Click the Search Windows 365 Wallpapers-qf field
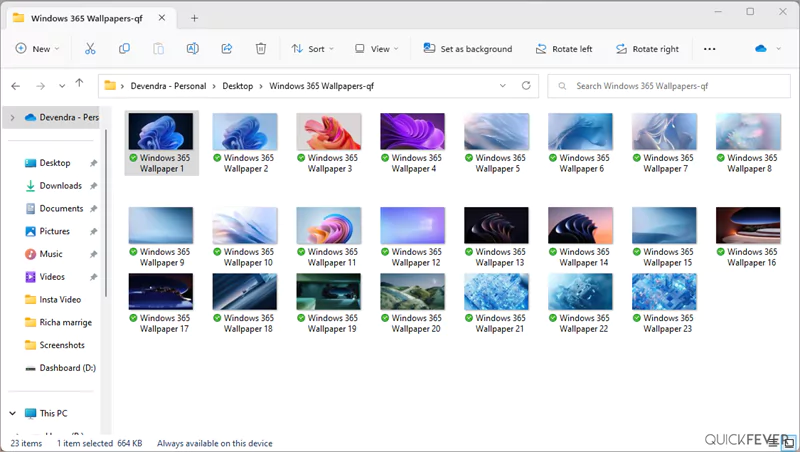Image resolution: width=800 pixels, height=452 pixels. click(x=668, y=86)
